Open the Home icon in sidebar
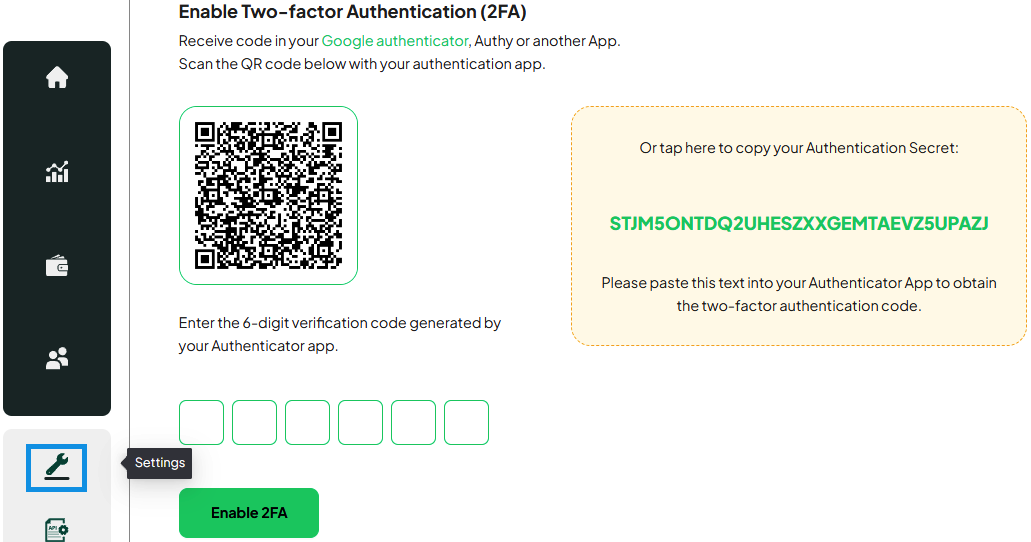Viewport: 1031px width, 542px height. point(57,77)
